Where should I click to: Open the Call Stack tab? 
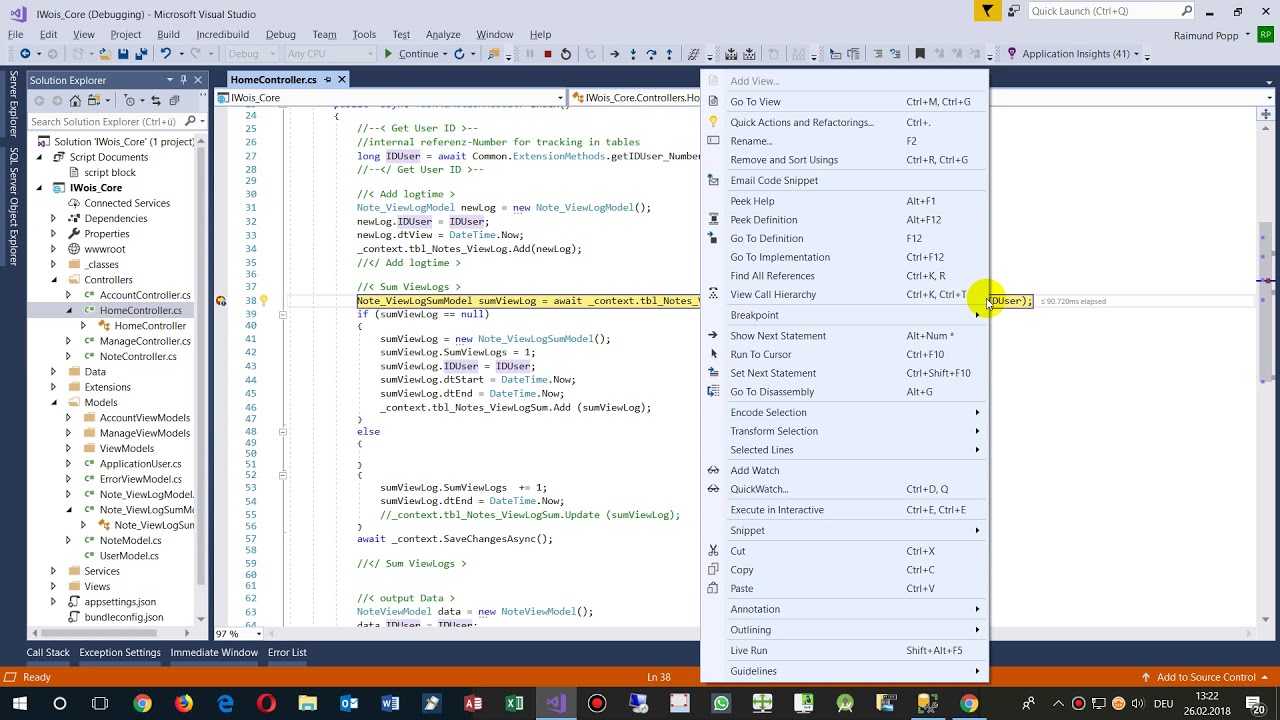(48, 652)
